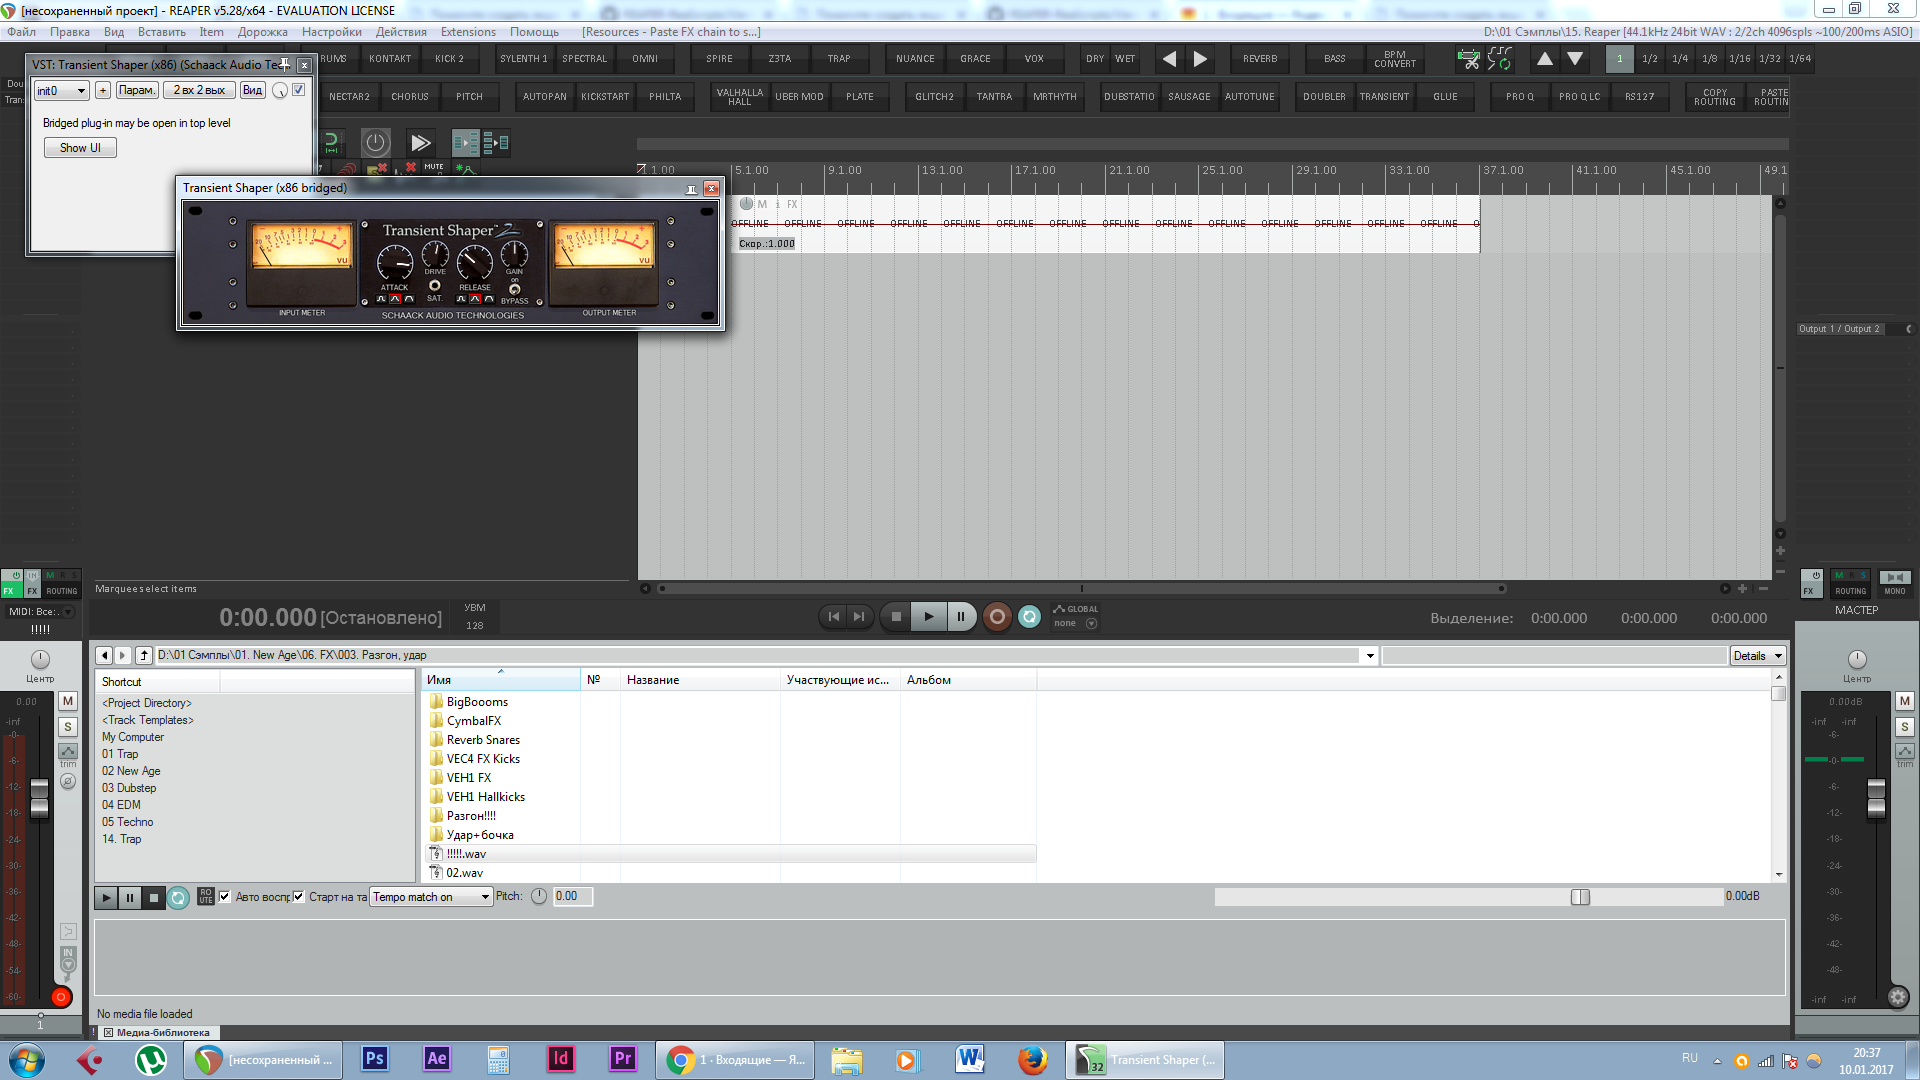Click the Record button in transport
This screenshot has width=1920, height=1080.
point(996,616)
